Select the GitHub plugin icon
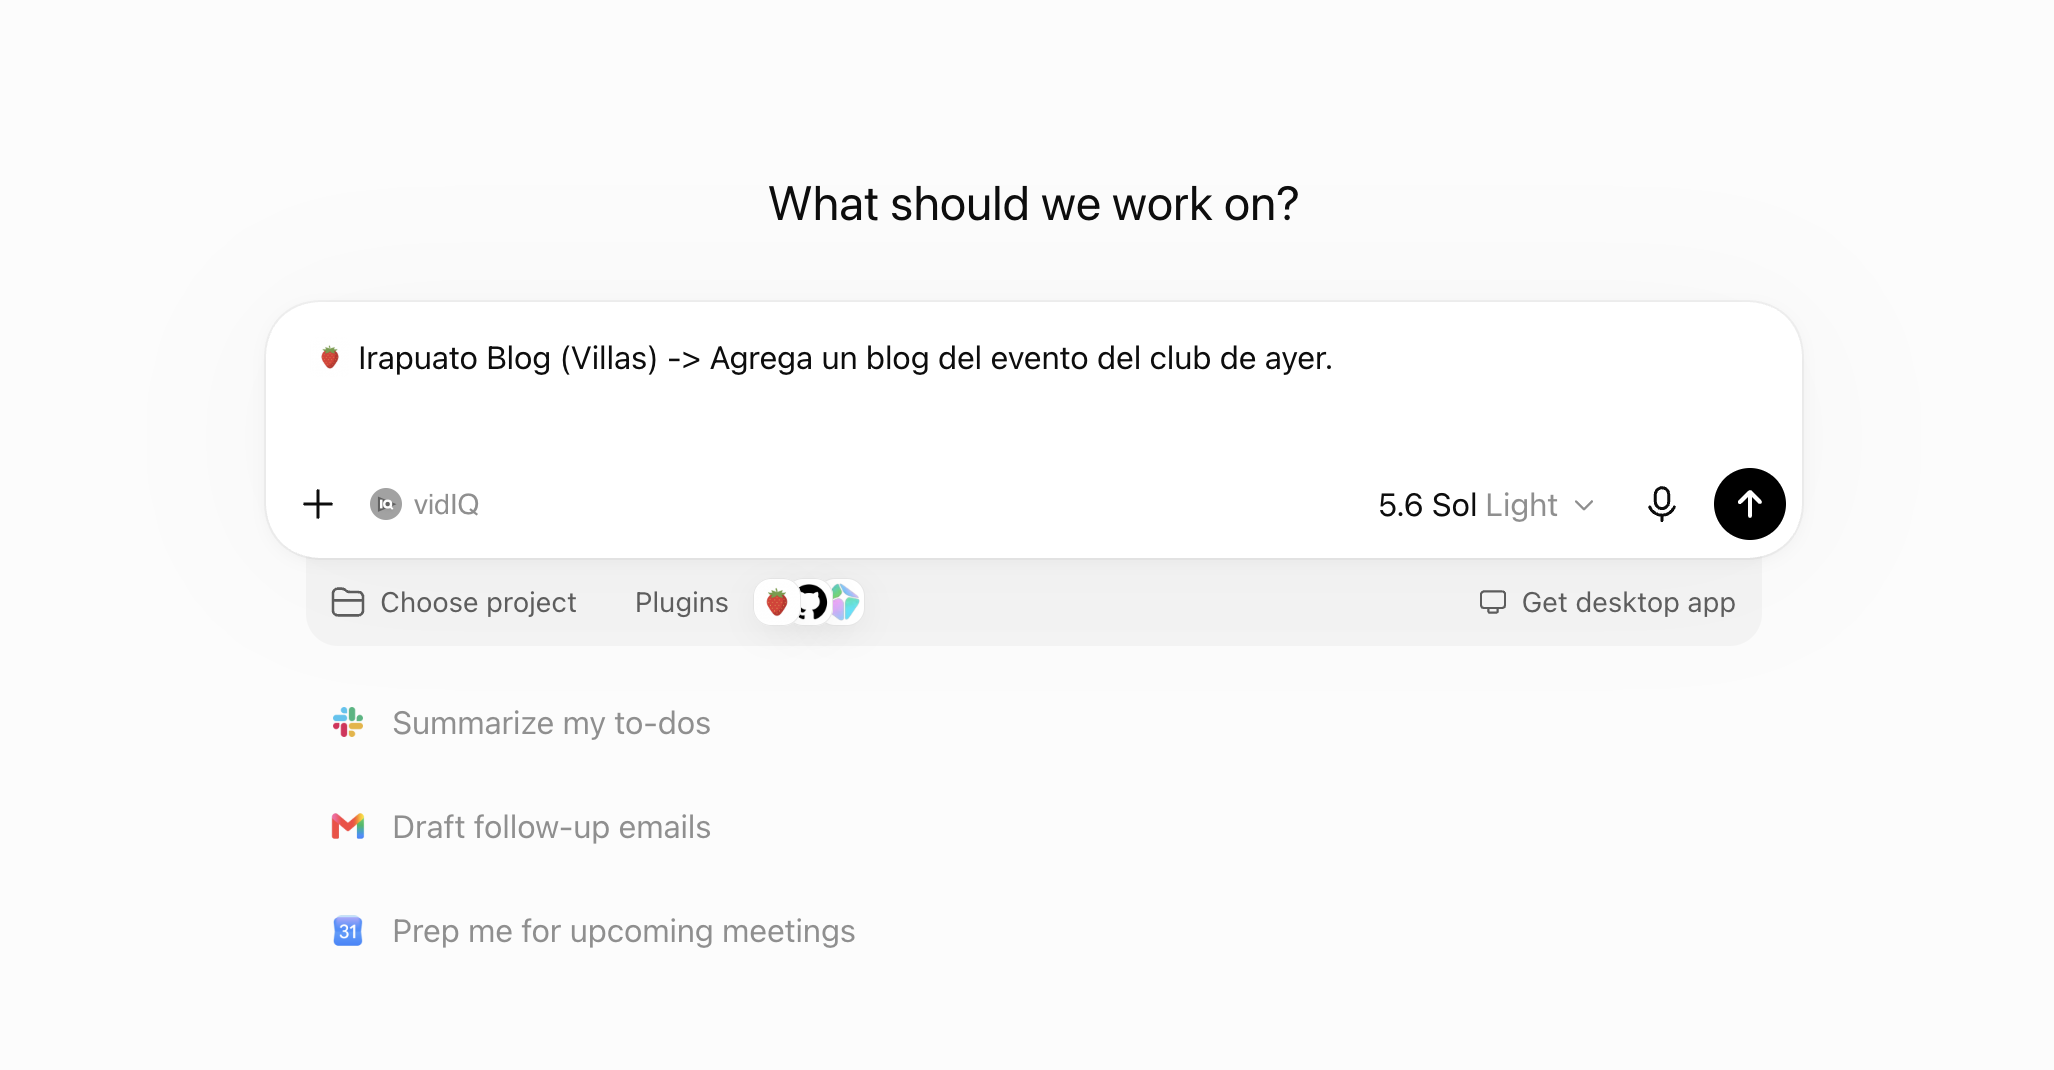Image resolution: width=2054 pixels, height=1070 pixels. (811, 602)
